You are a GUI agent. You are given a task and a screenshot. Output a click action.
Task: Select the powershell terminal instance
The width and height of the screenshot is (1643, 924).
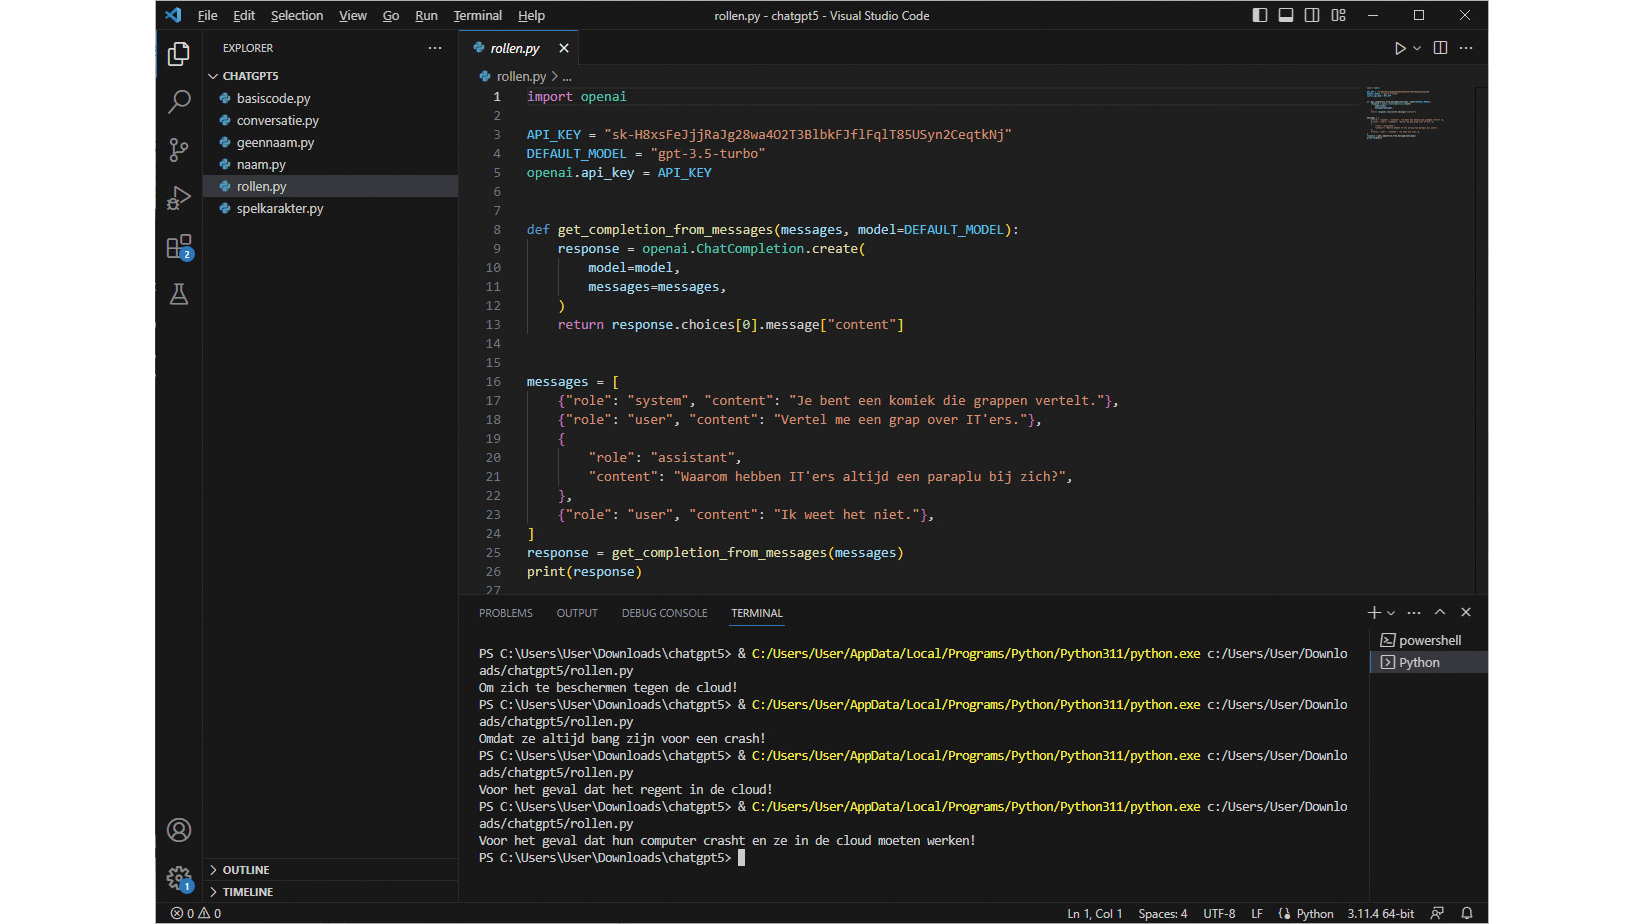pyautogui.click(x=1429, y=640)
